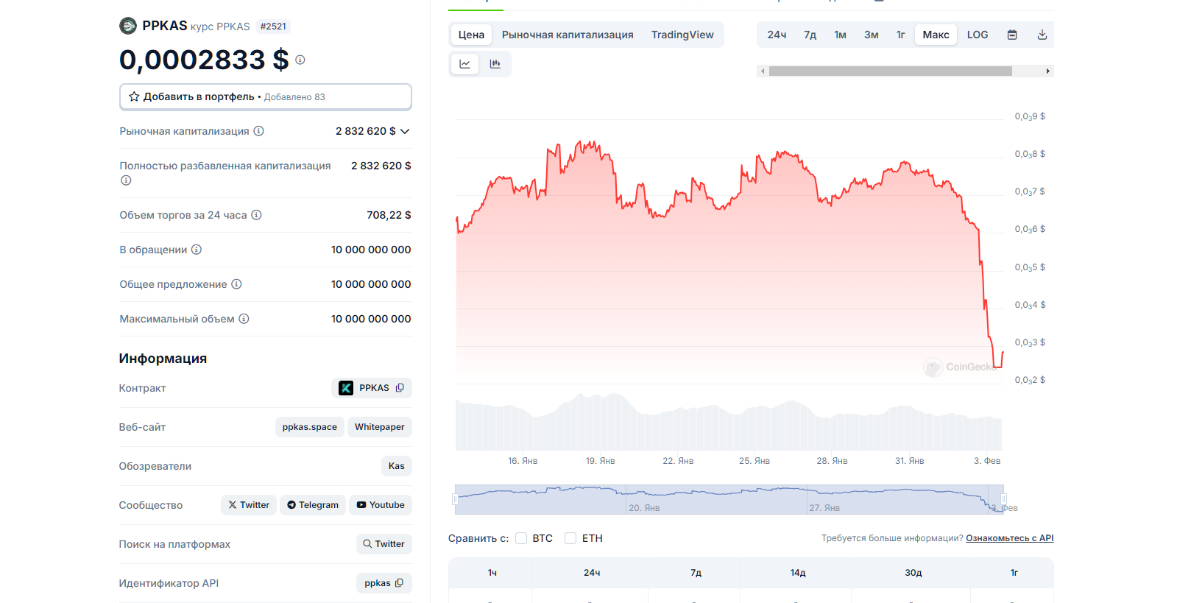Copy the ppkas API identifier
The image size is (1191, 603).
(x=400, y=583)
